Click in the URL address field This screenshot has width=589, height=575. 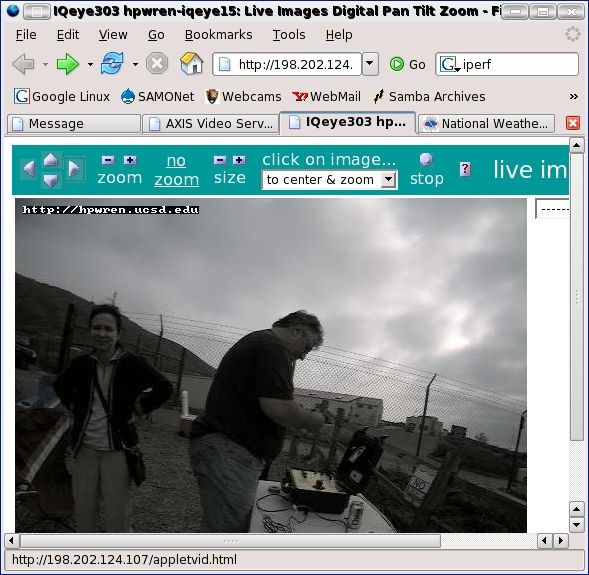click(288, 64)
